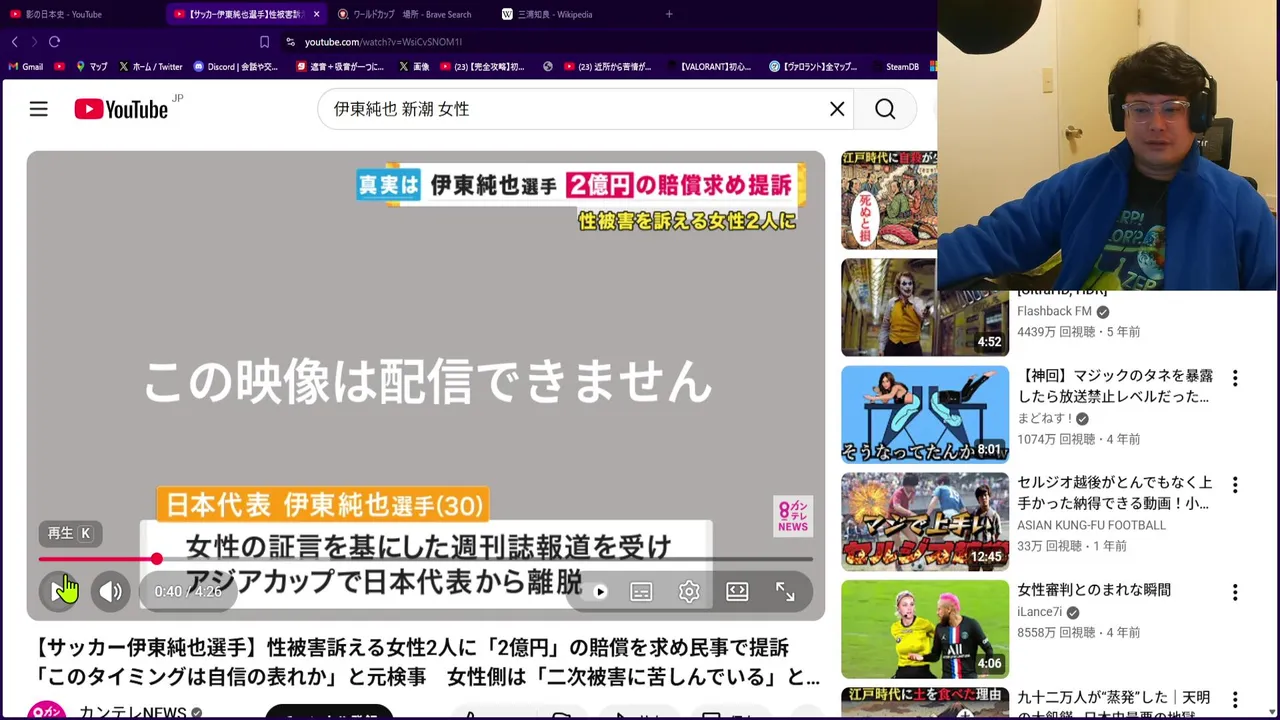Open more options for 女性審判 video
The image size is (1280, 720).
pos(1235,592)
